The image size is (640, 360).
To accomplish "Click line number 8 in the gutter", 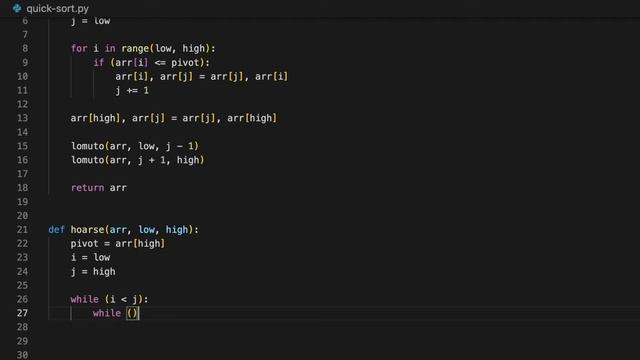I will click(x=25, y=49).
